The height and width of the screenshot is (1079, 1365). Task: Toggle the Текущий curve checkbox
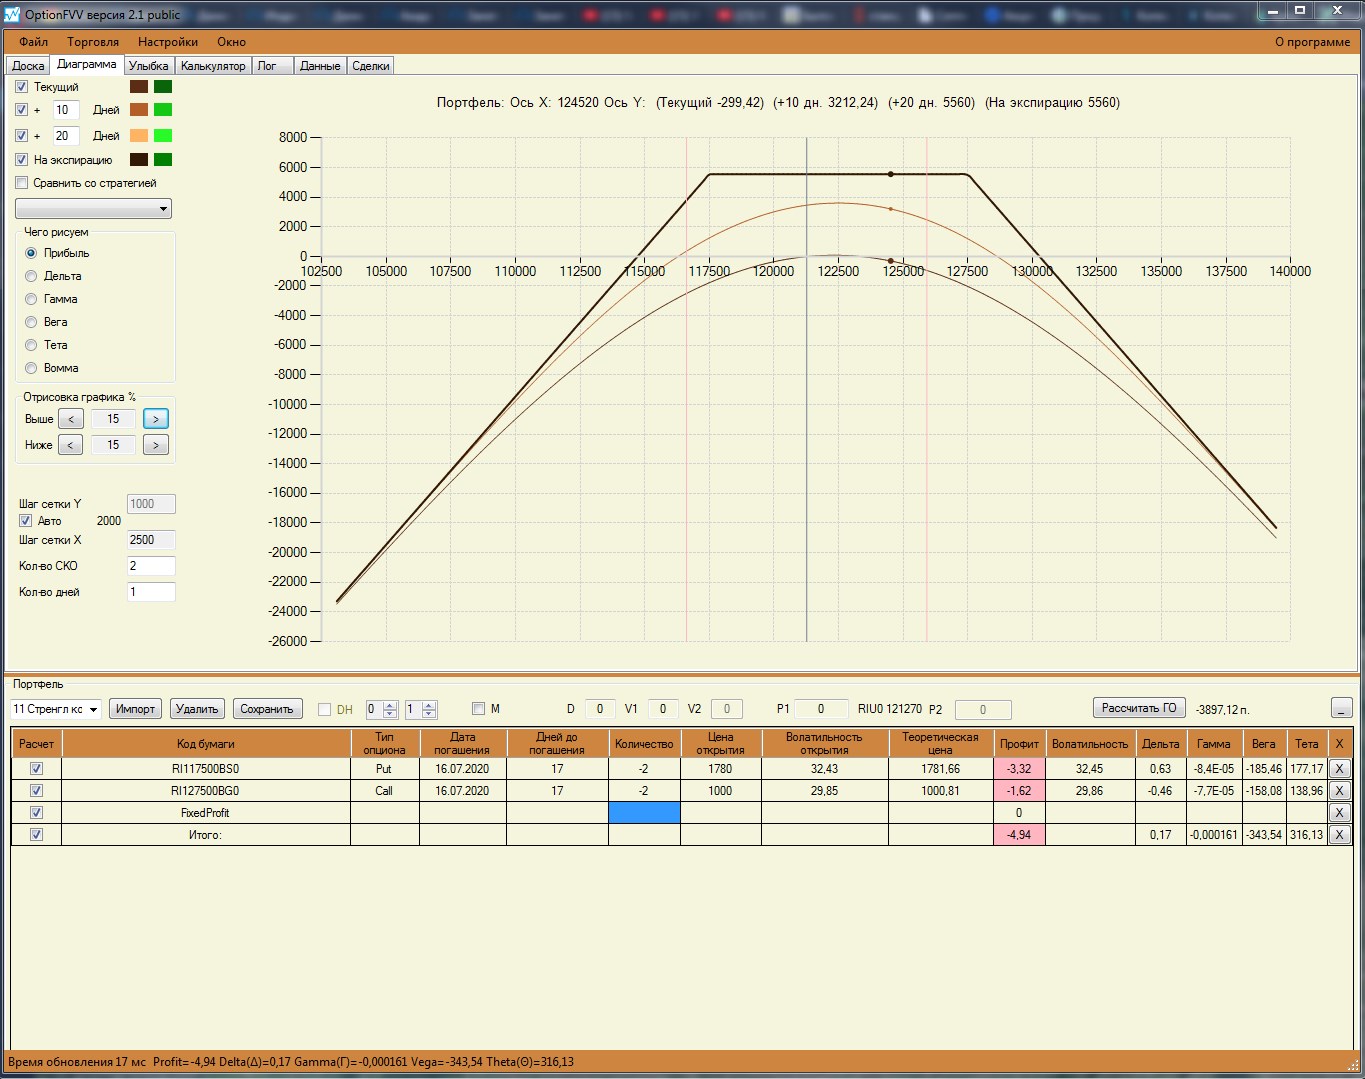pyautogui.click(x=22, y=87)
